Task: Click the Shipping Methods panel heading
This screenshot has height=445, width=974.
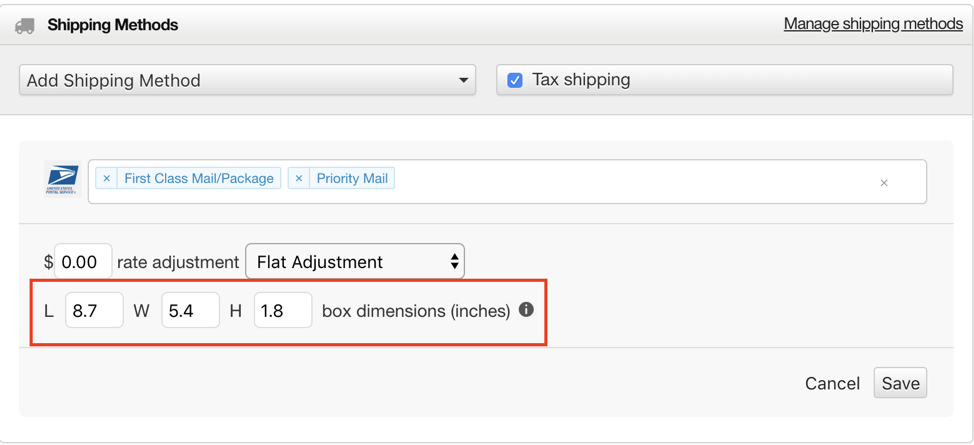Action: [112, 25]
